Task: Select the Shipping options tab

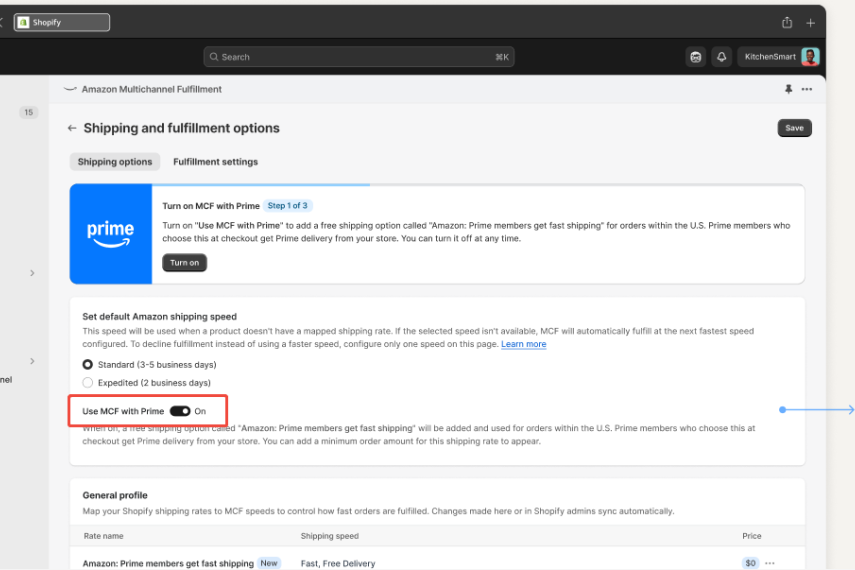Action: click(x=115, y=161)
